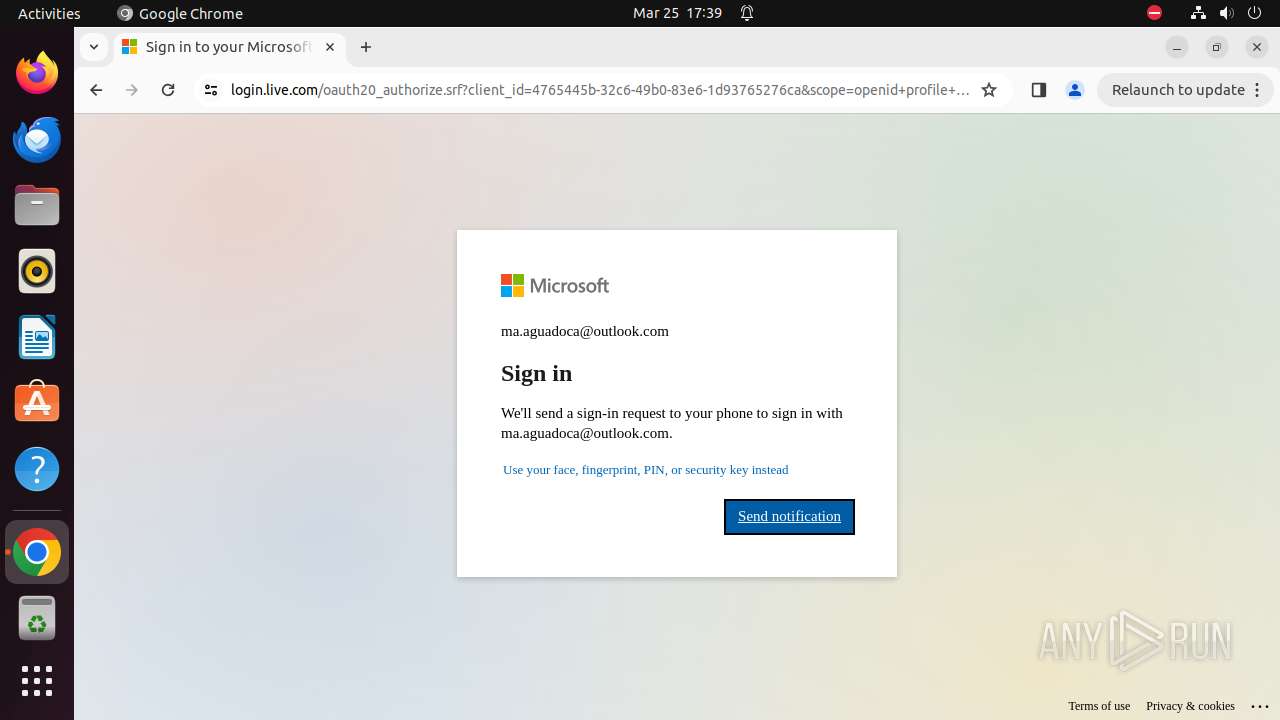Launch LibreOffice Writer from the dock
The width and height of the screenshot is (1280, 720).
click(37, 337)
